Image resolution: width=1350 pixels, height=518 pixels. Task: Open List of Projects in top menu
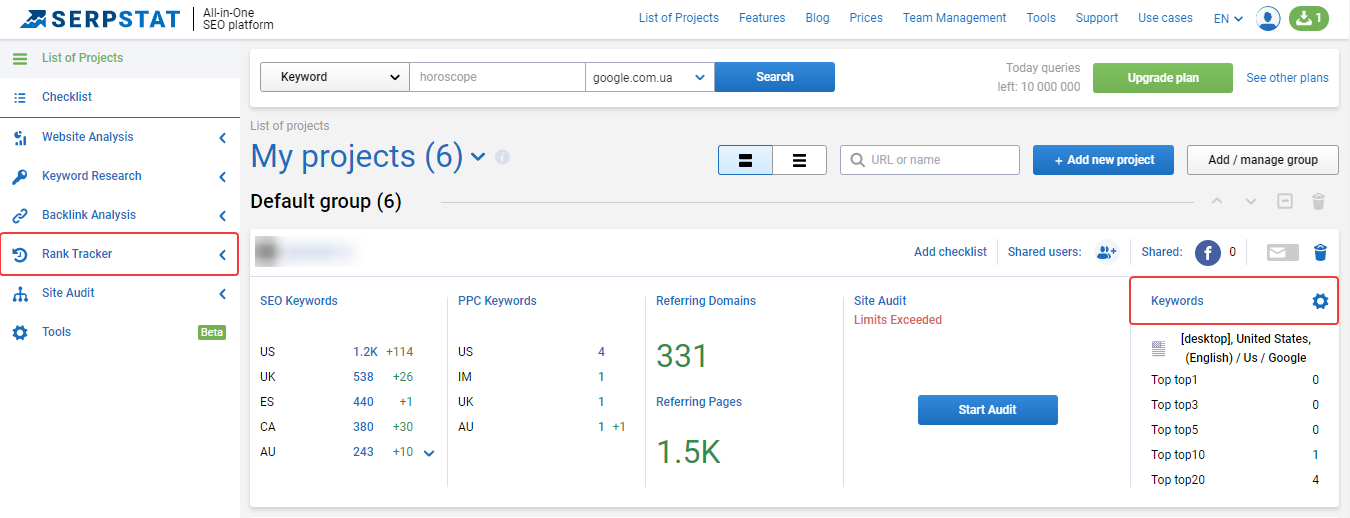click(679, 18)
